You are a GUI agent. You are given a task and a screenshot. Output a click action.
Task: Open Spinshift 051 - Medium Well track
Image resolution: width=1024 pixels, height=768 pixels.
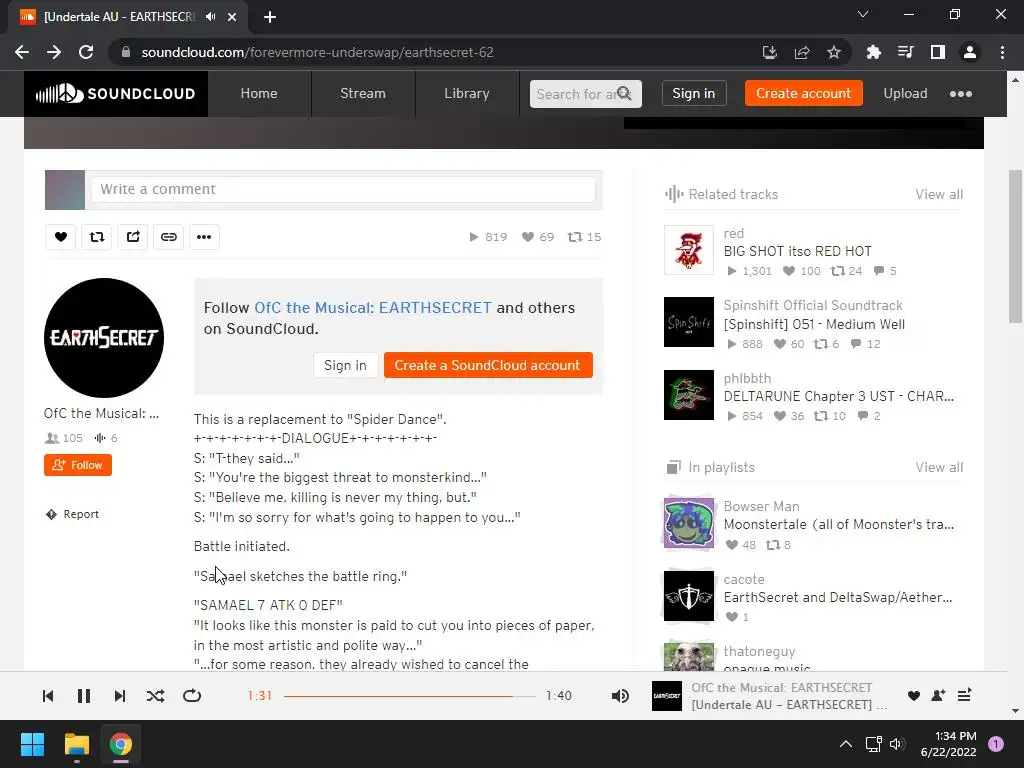pos(814,325)
